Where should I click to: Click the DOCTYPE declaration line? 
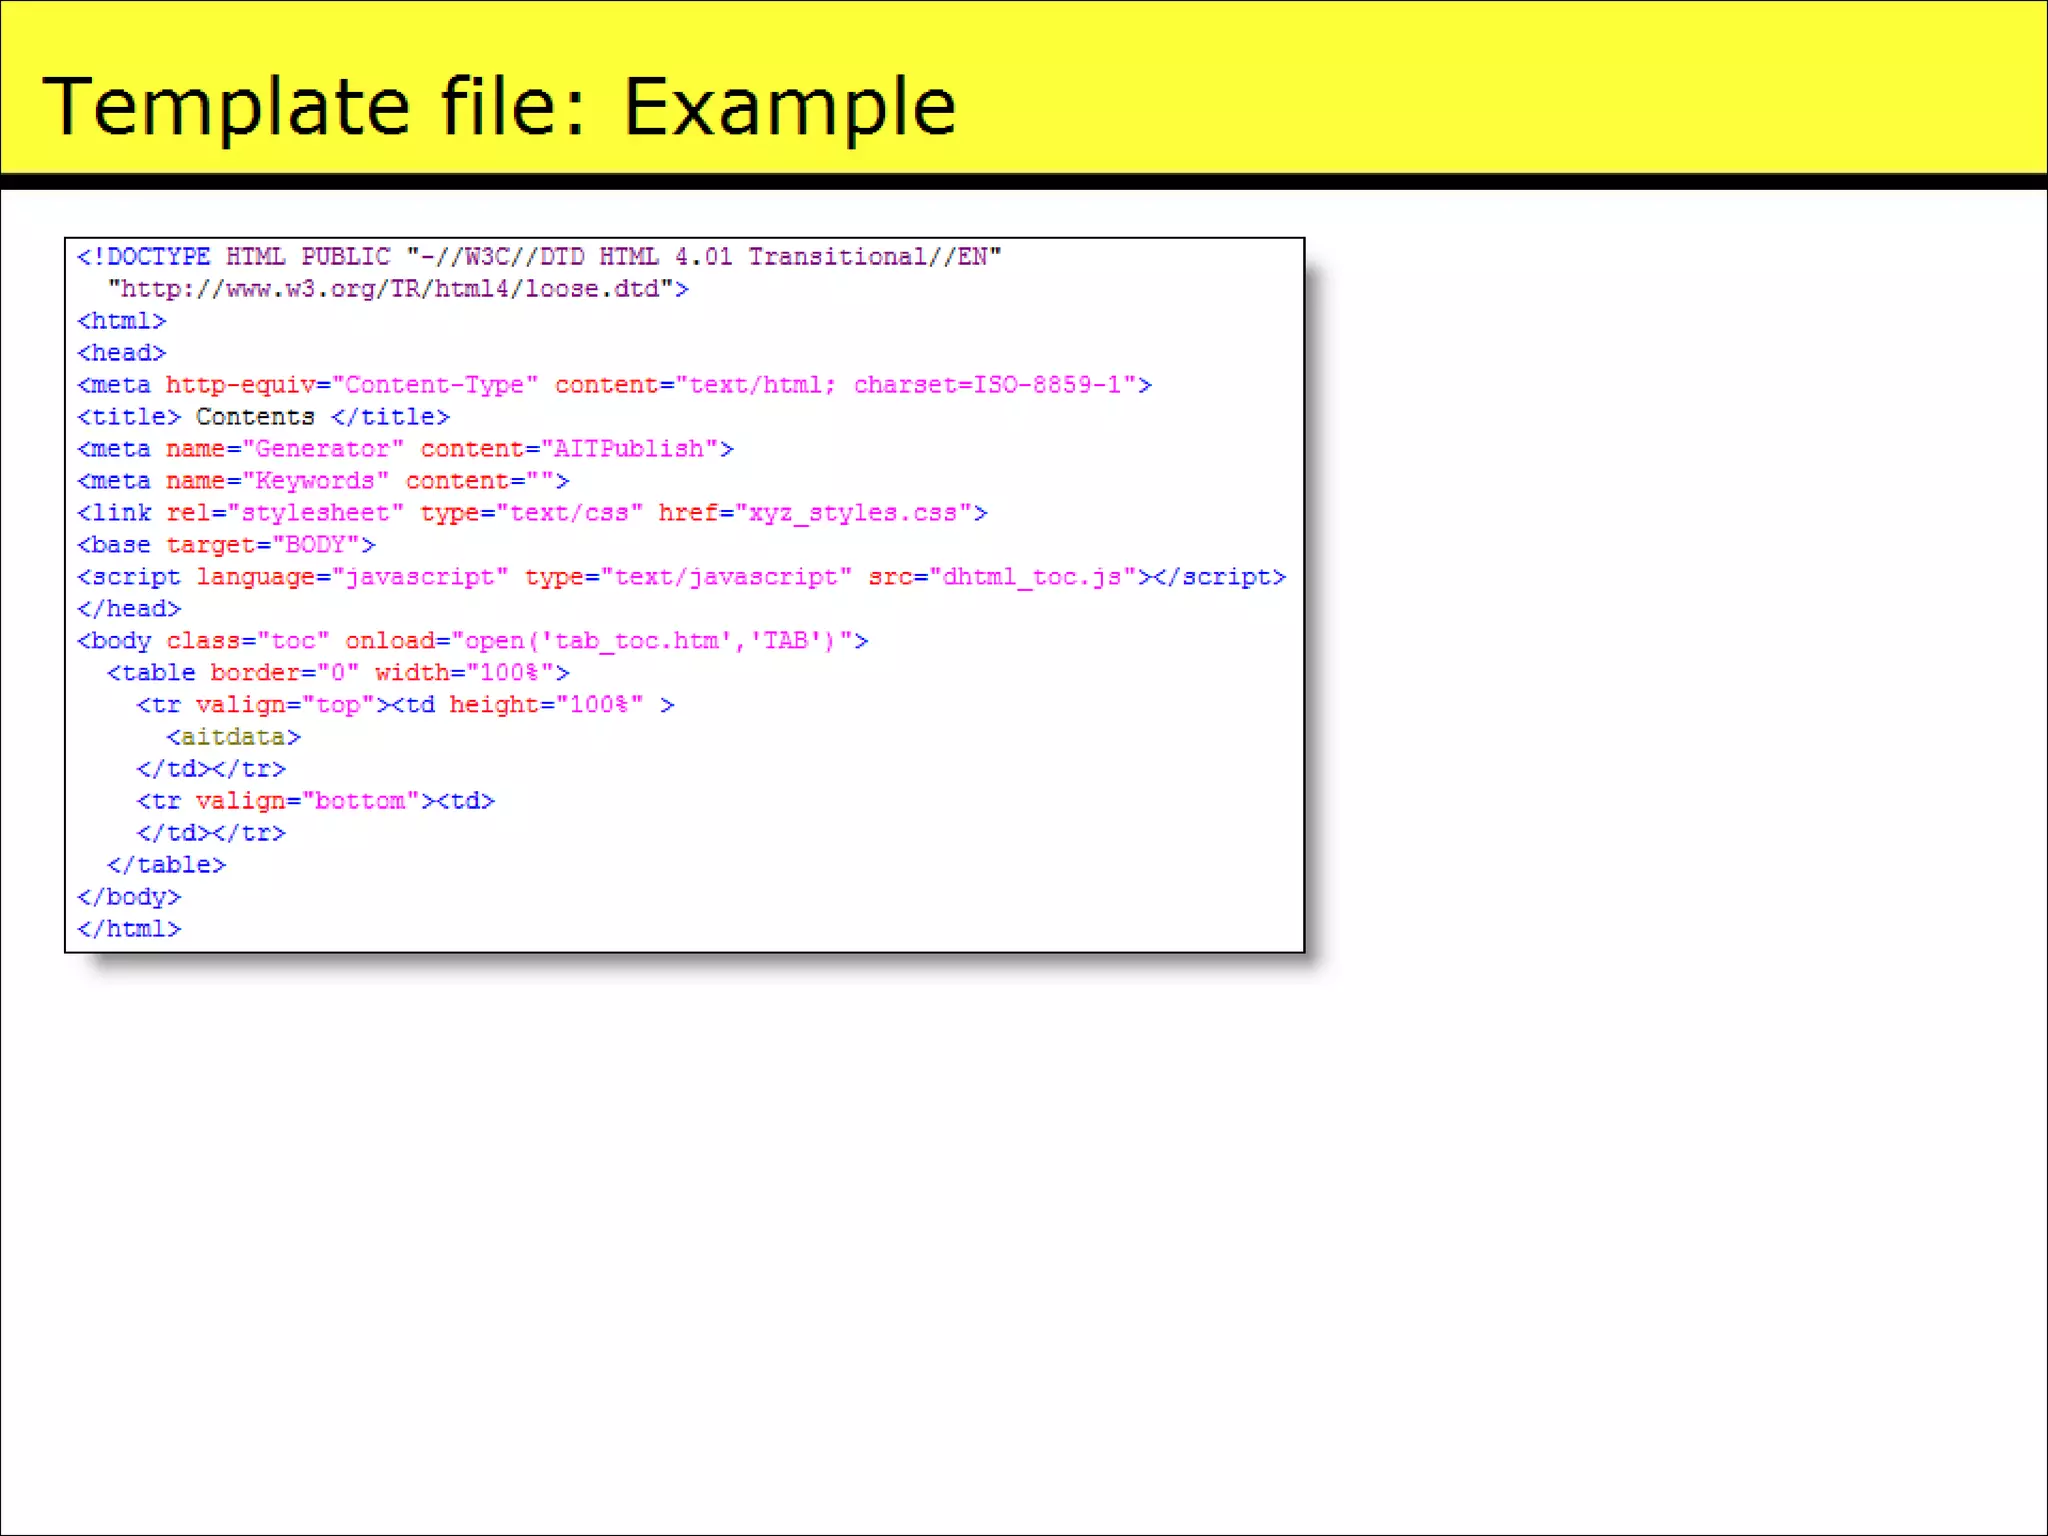click(538, 257)
